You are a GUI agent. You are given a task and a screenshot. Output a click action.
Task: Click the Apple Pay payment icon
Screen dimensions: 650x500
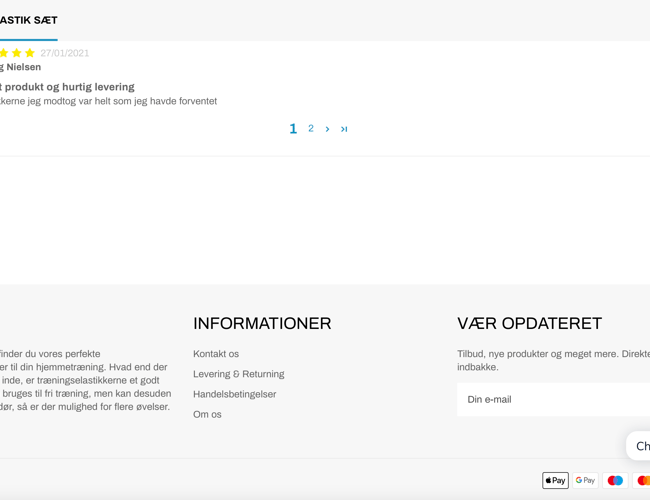[555, 481]
